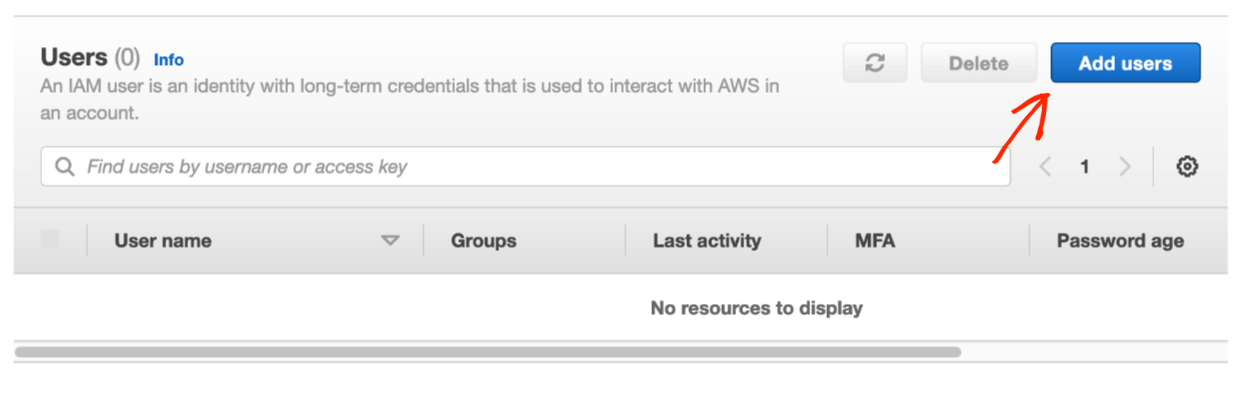Sort by User name triangle arrow
Image resolution: width=1240 pixels, height=400 pixels.
point(390,241)
